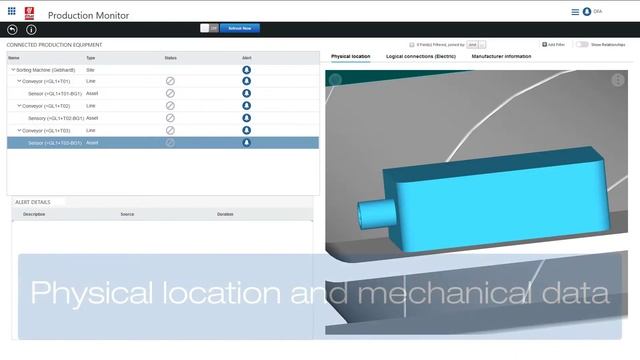Select the Conveyor (=GL1+T02) row name
The width and height of the screenshot is (640, 360).
point(46,106)
